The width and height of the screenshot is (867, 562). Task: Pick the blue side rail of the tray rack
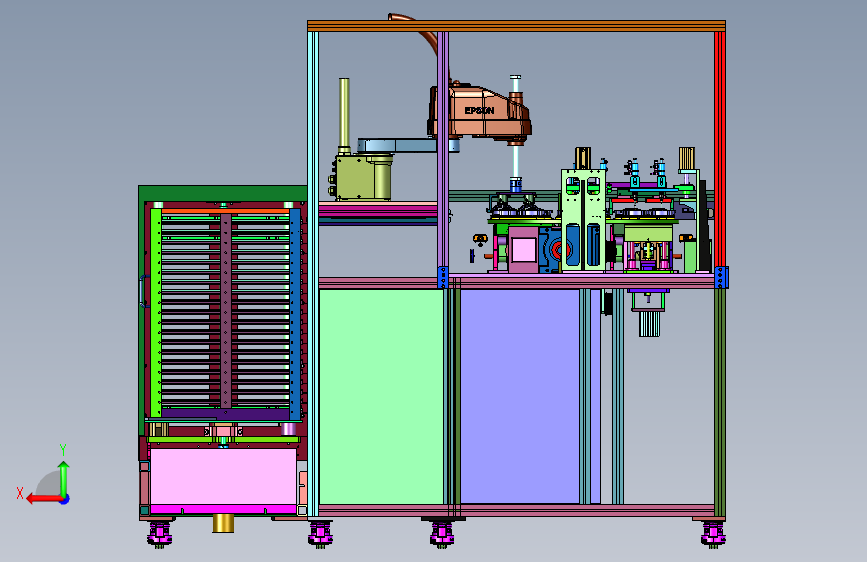[x=295, y=314]
